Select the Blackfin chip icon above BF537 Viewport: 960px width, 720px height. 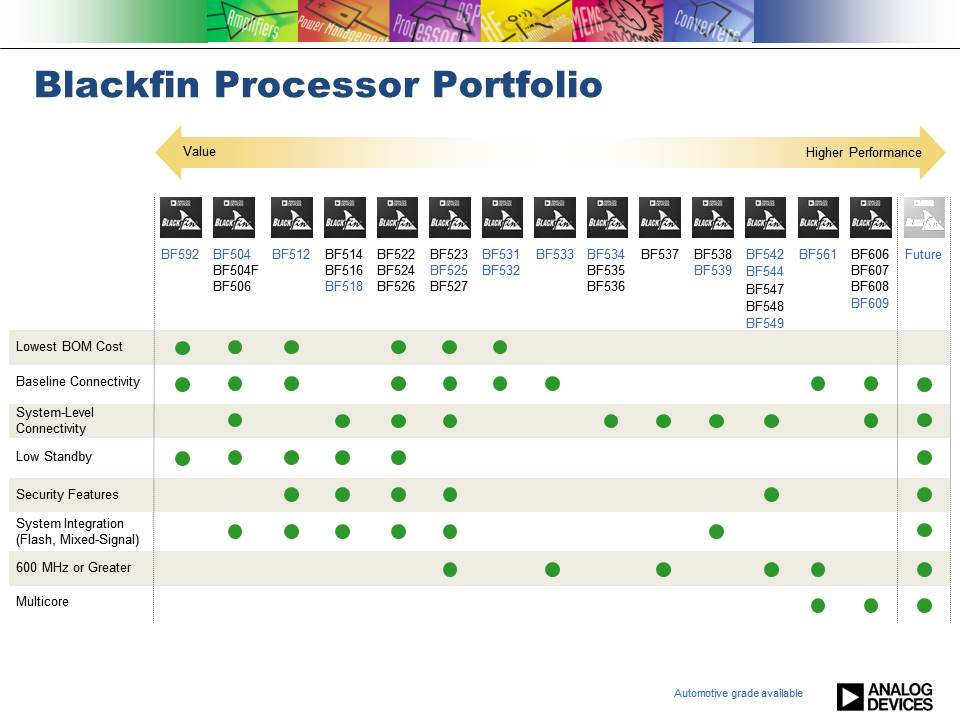point(660,217)
